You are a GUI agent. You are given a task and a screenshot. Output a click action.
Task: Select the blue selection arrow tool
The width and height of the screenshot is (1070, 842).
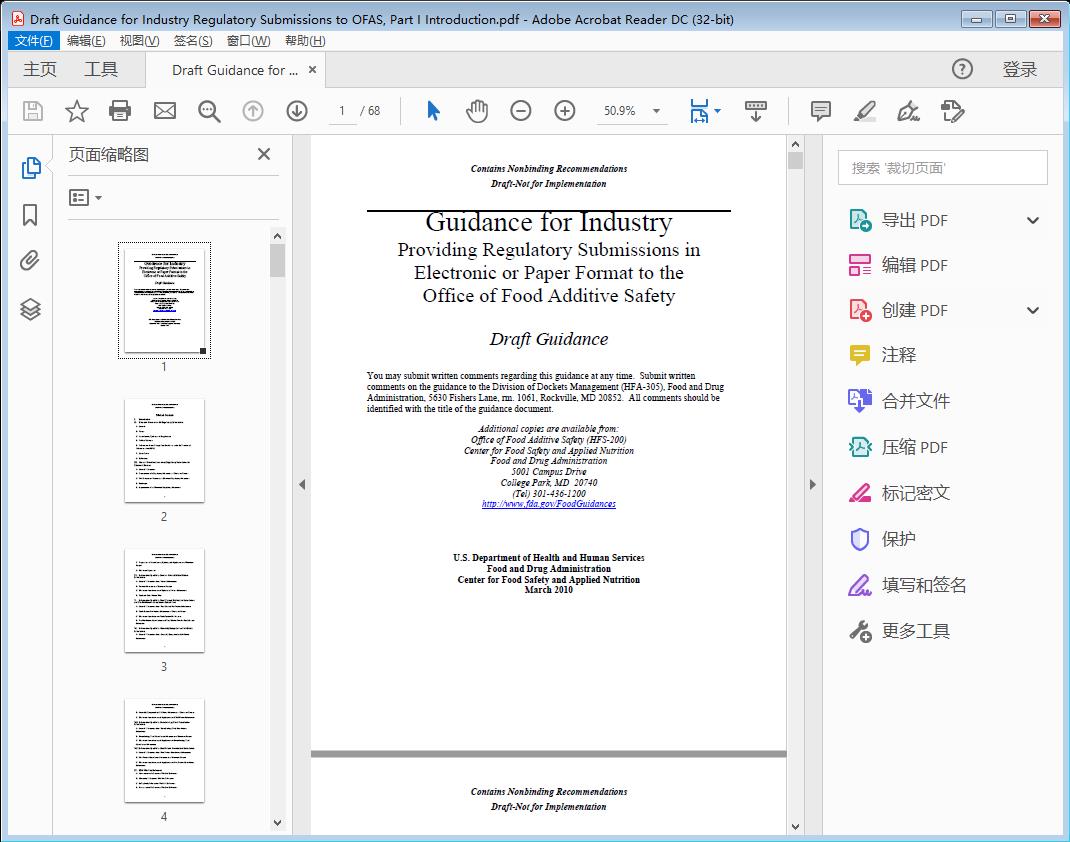[x=433, y=111]
